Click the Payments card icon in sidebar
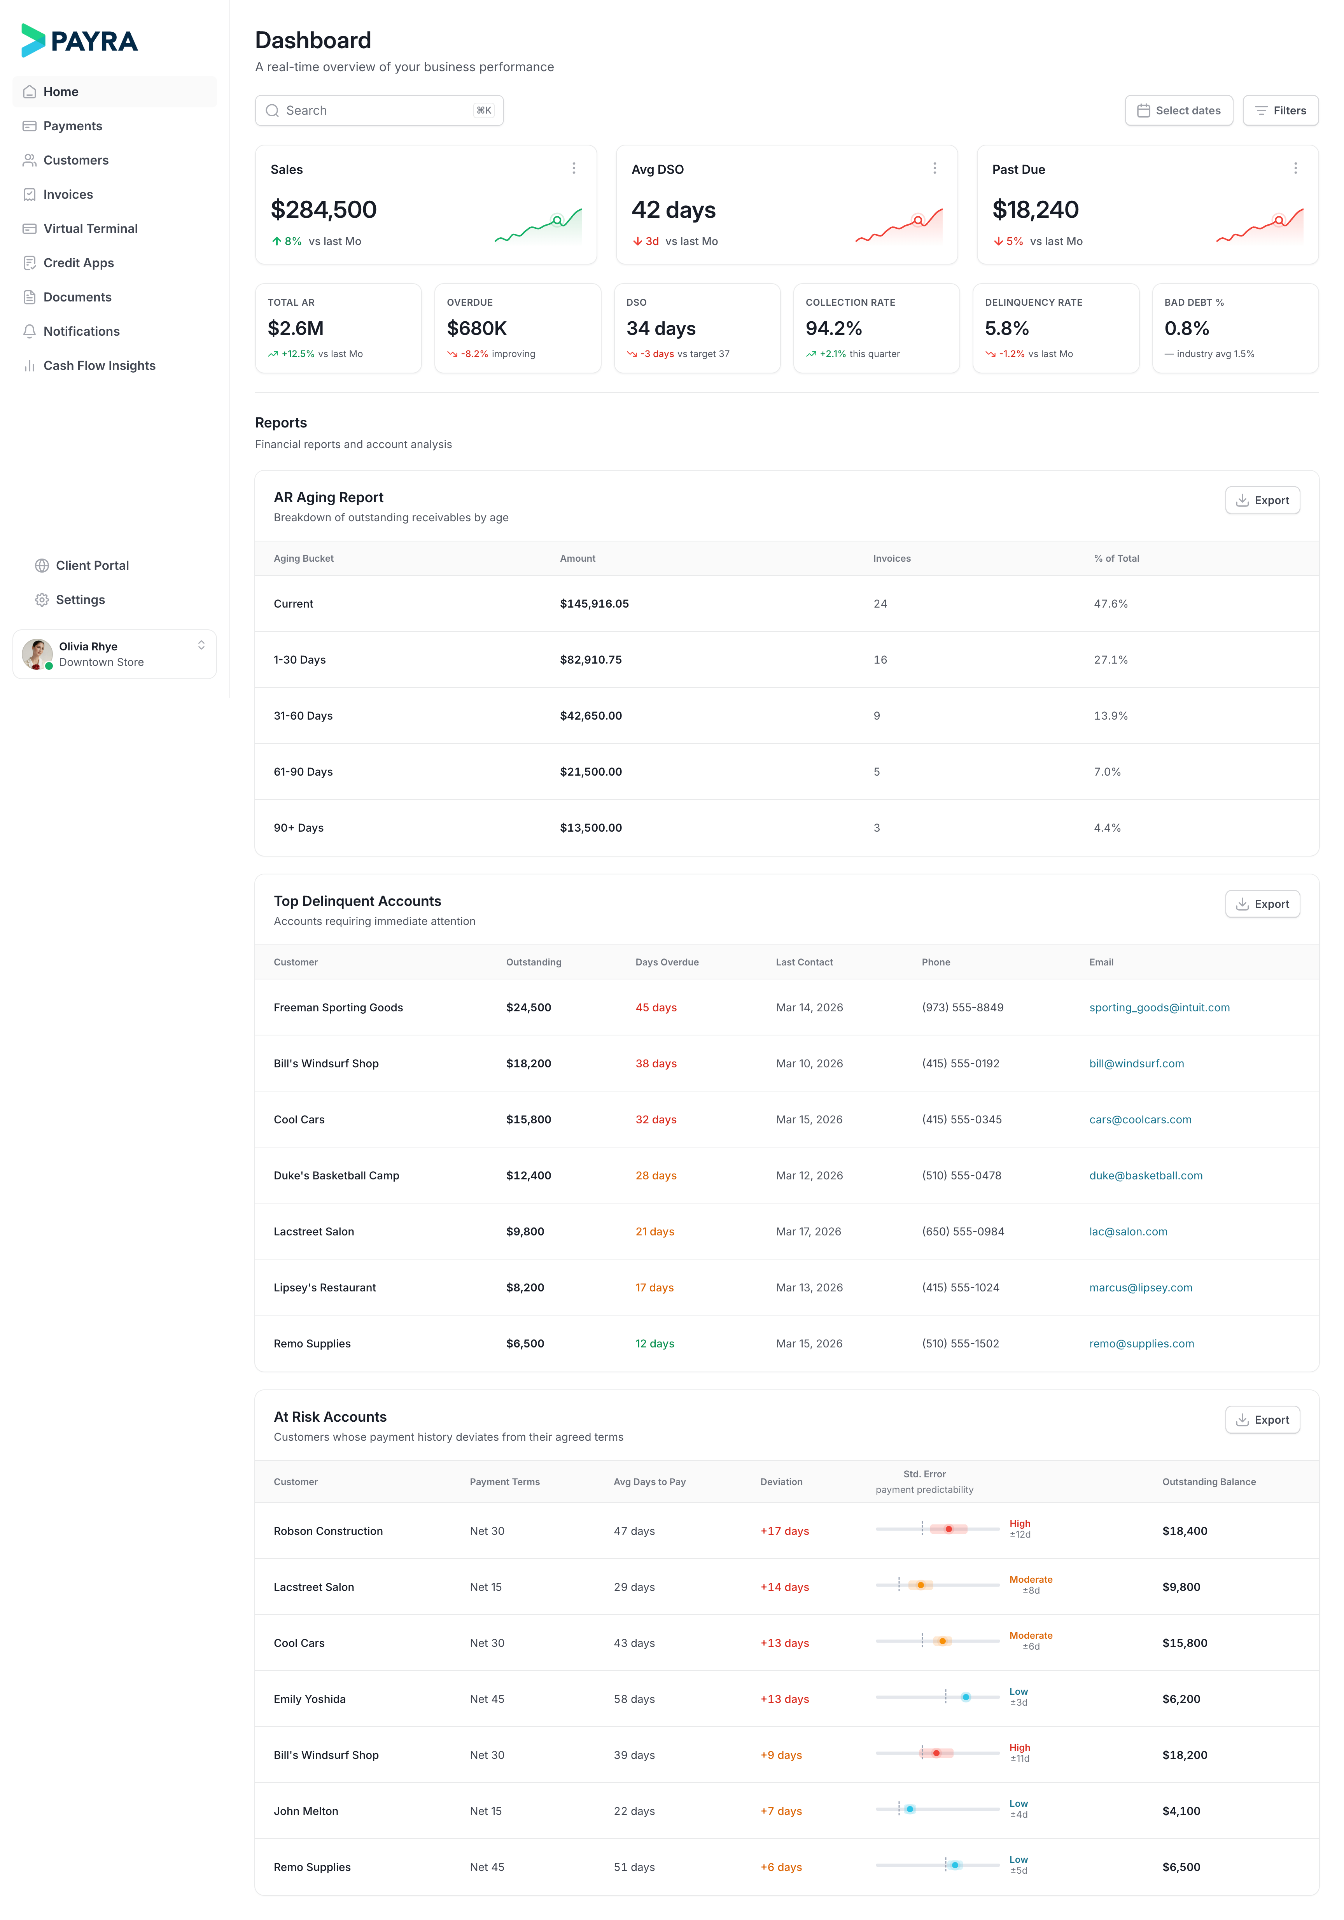Screen dimensions: 1344x1920 [30, 126]
